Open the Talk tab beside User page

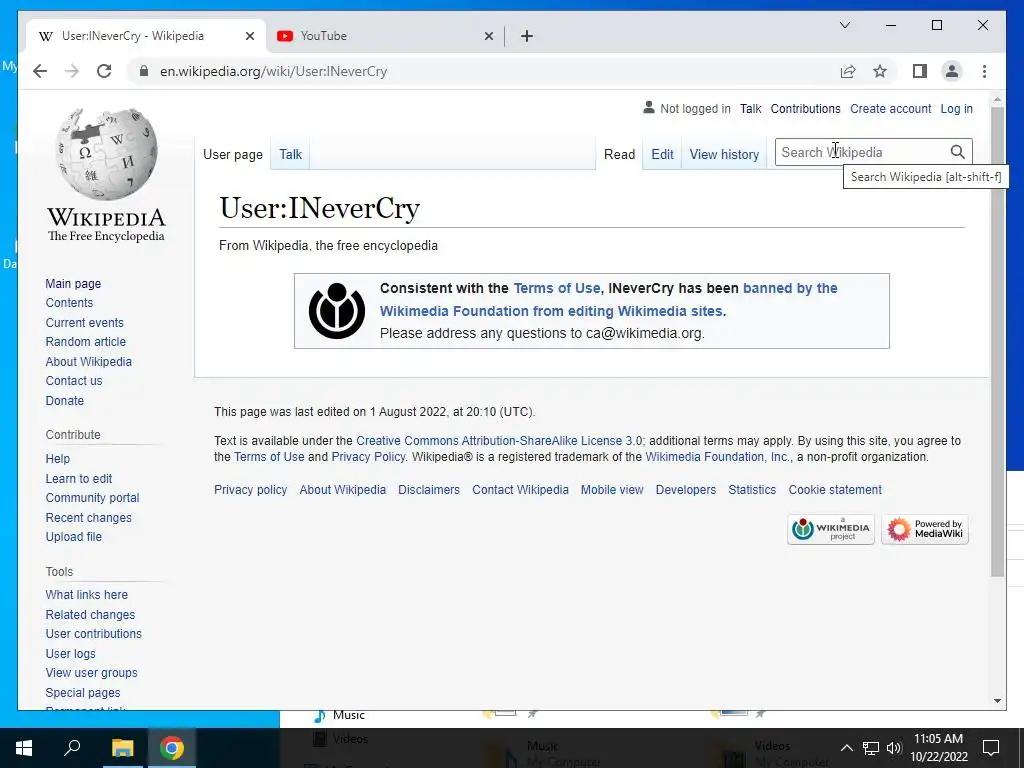click(x=290, y=155)
